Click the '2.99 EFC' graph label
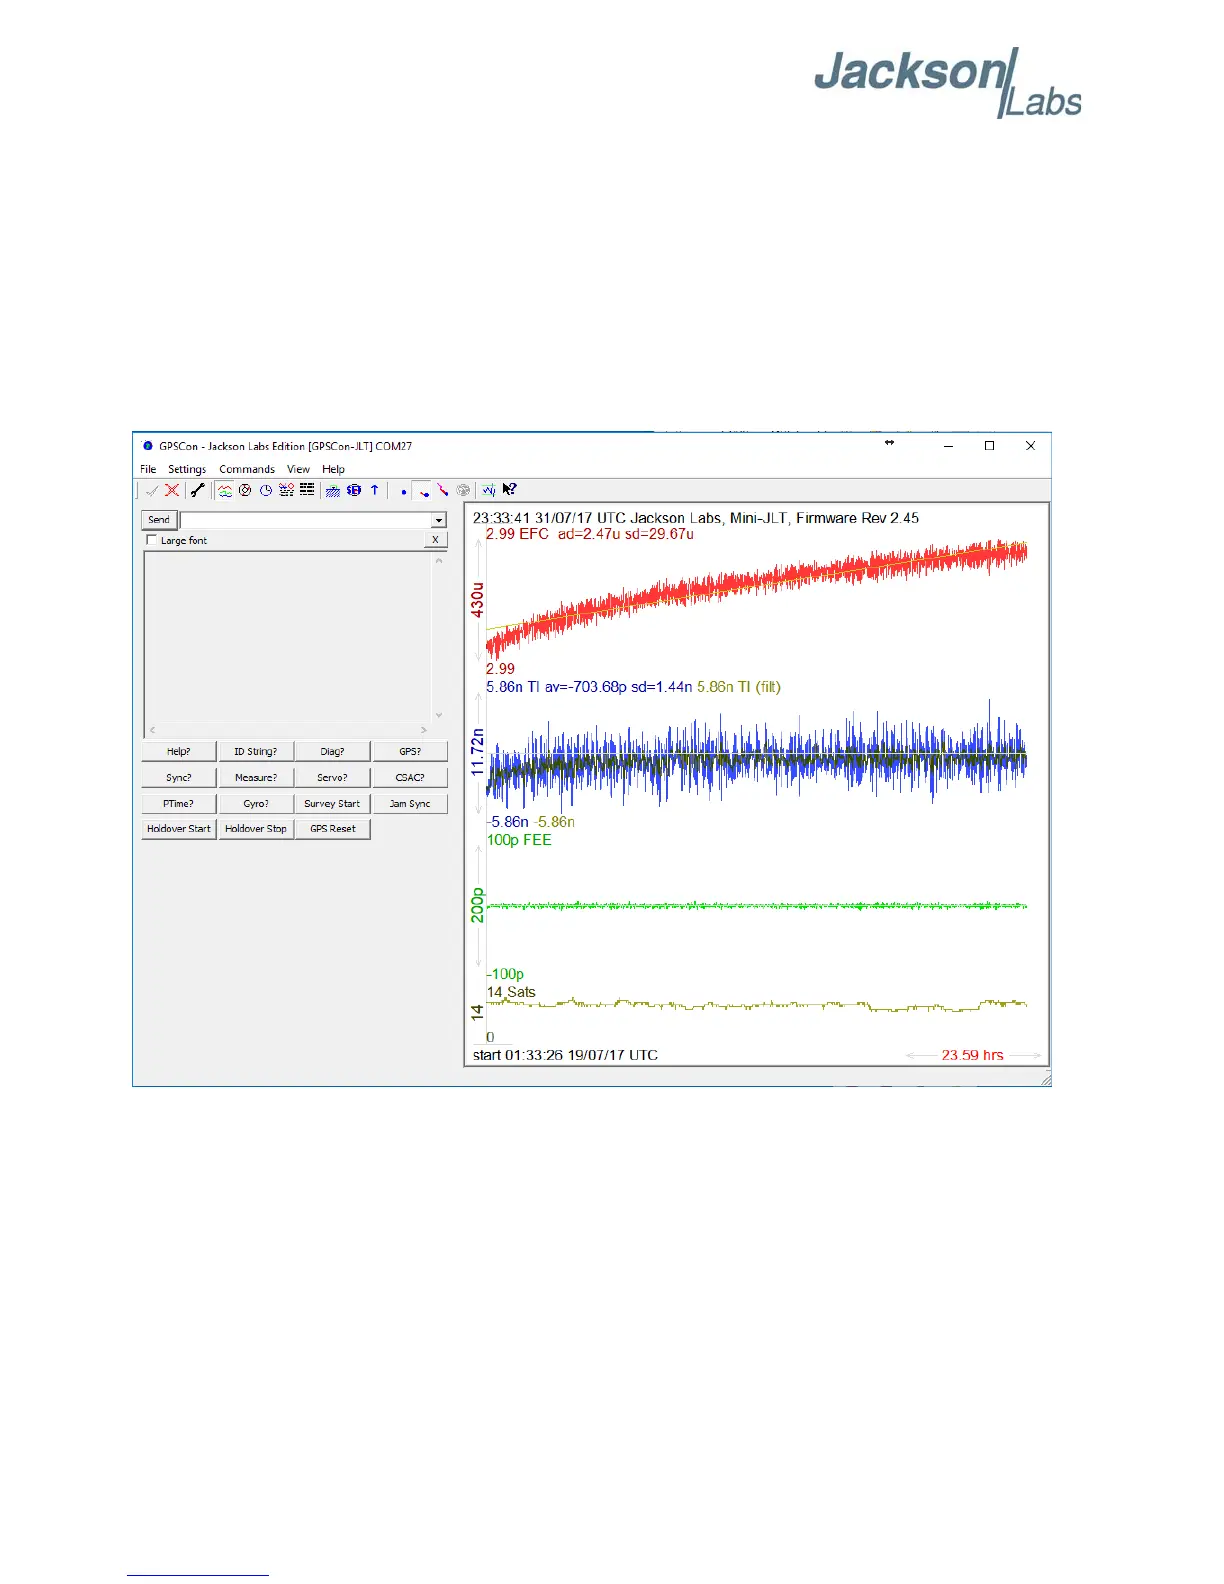This screenshot has width=1224, height=1584. click(x=517, y=534)
